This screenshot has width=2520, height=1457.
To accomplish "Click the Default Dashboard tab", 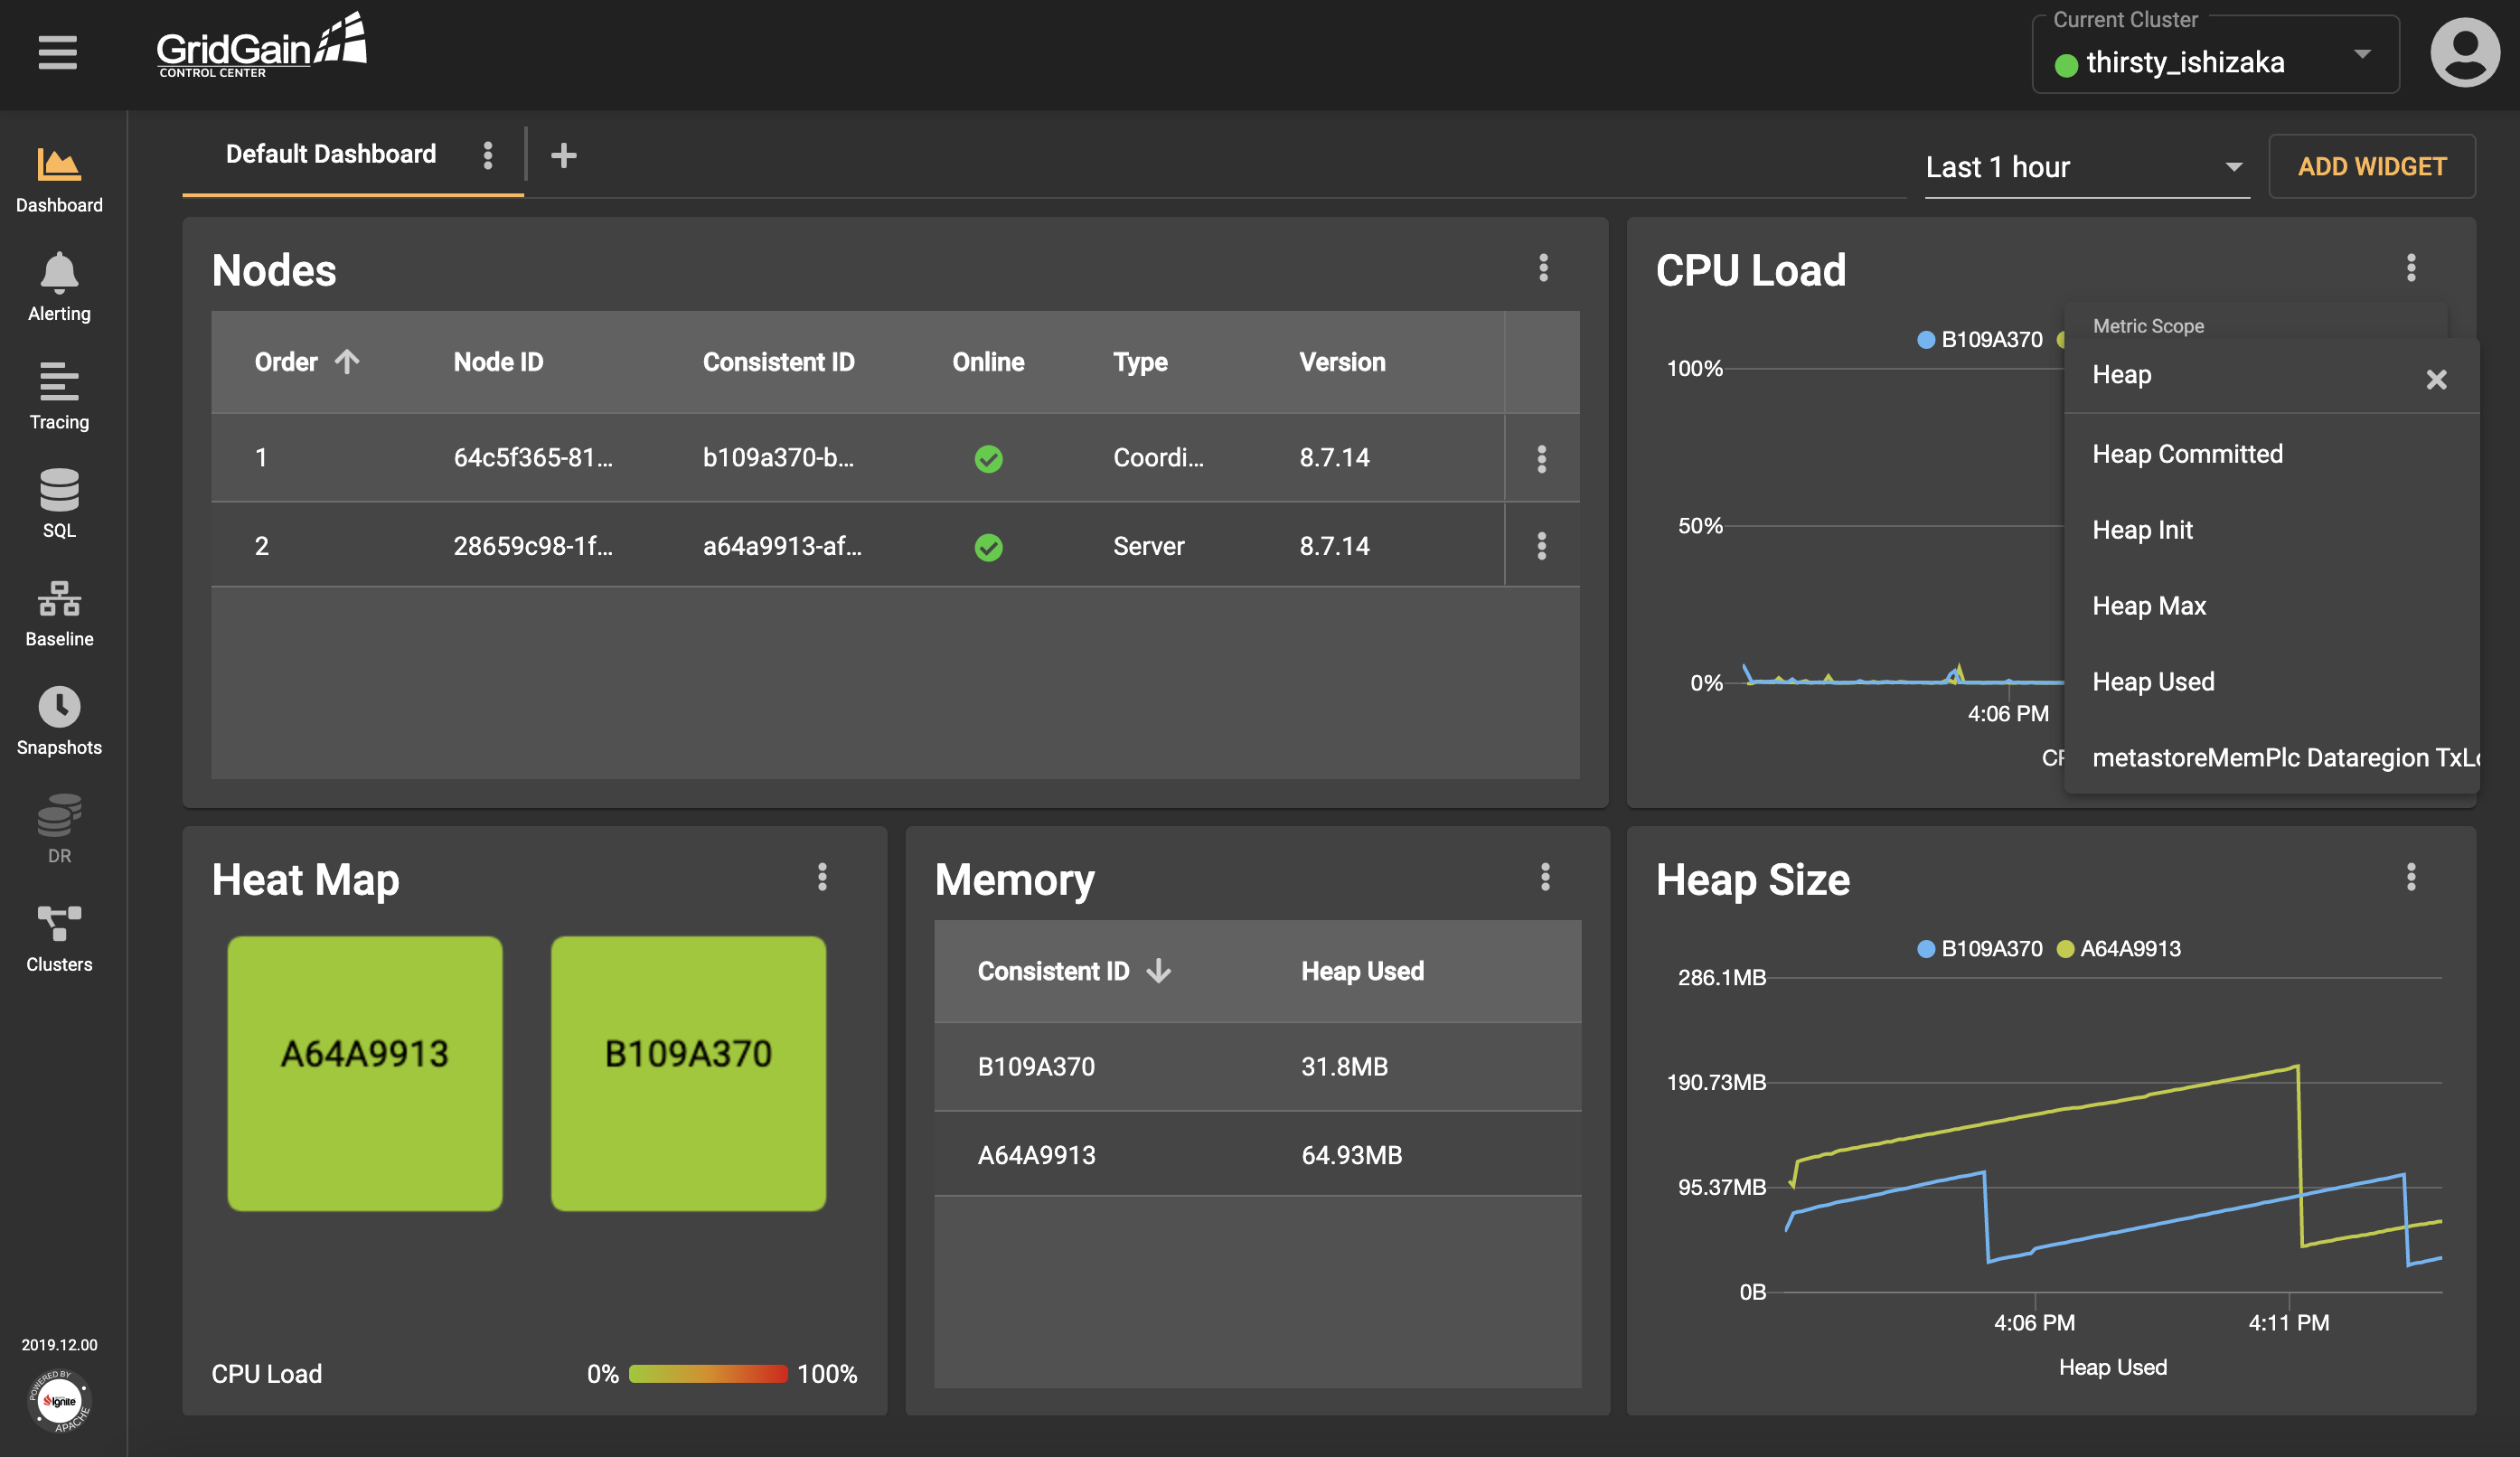I will [331, 155].
